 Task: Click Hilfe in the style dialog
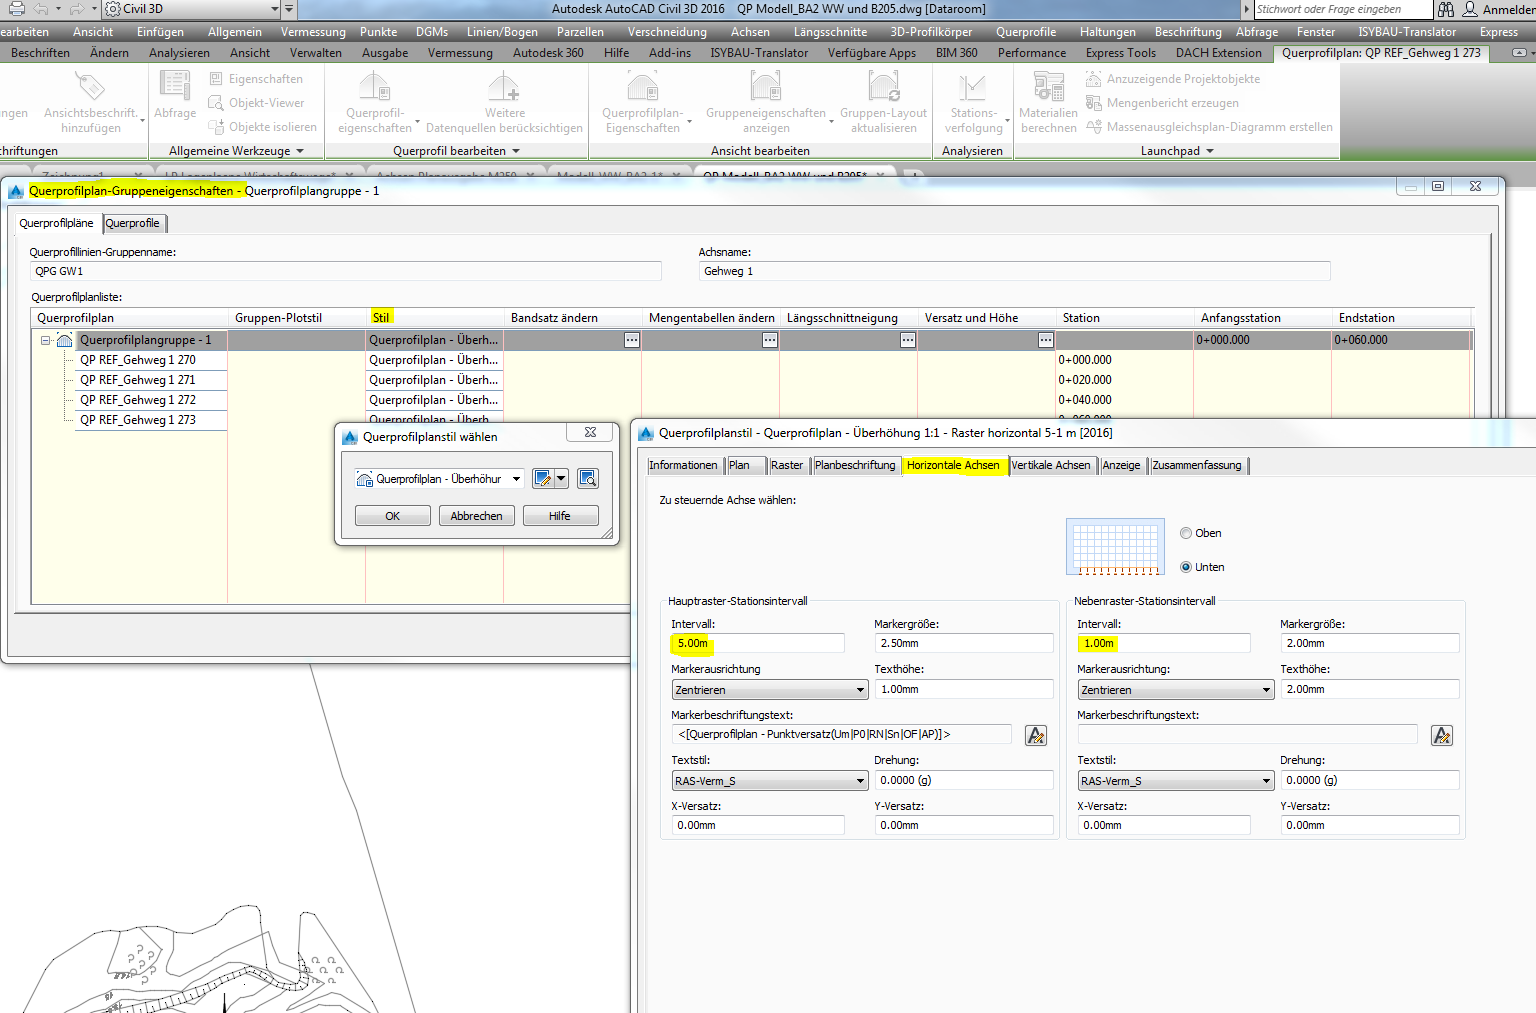[x=560, y=516]
